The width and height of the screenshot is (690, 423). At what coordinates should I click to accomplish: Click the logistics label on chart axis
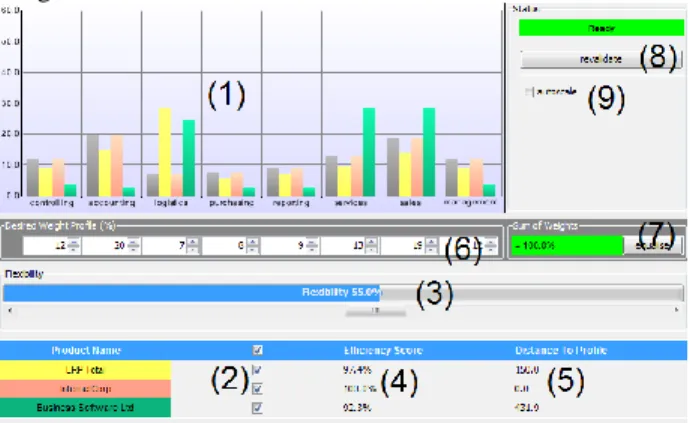171,203
